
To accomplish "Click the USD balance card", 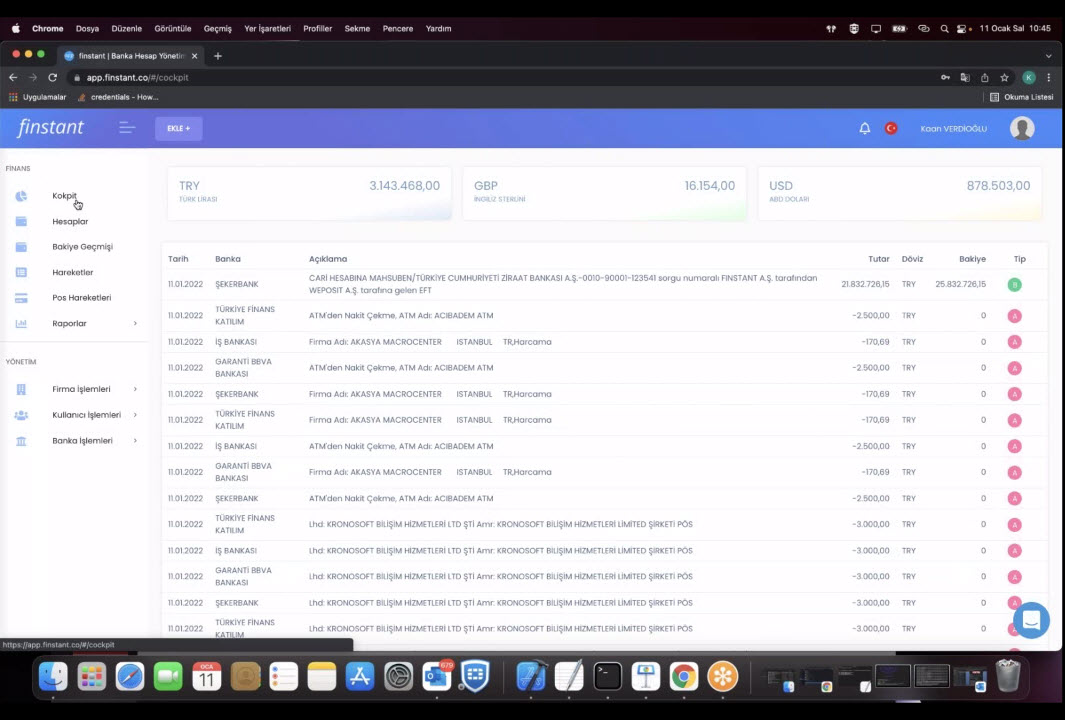I will [899, 193].
